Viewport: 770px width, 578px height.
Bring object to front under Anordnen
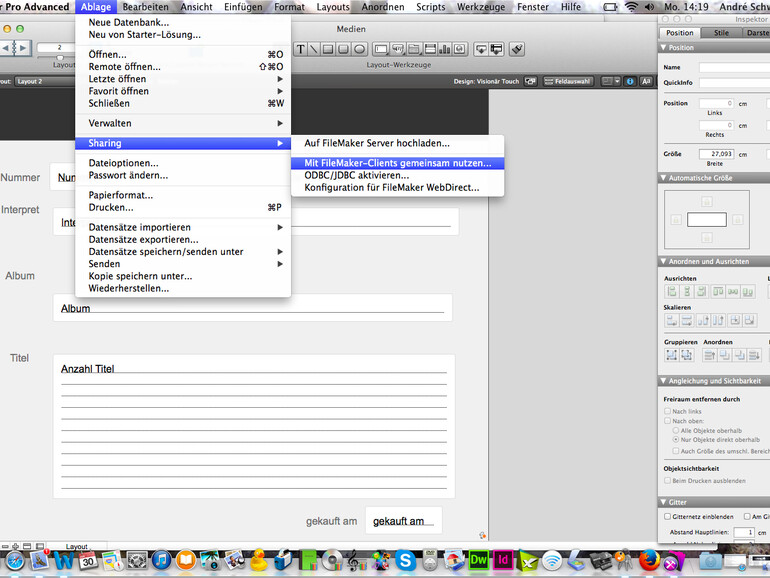(709, 355)
